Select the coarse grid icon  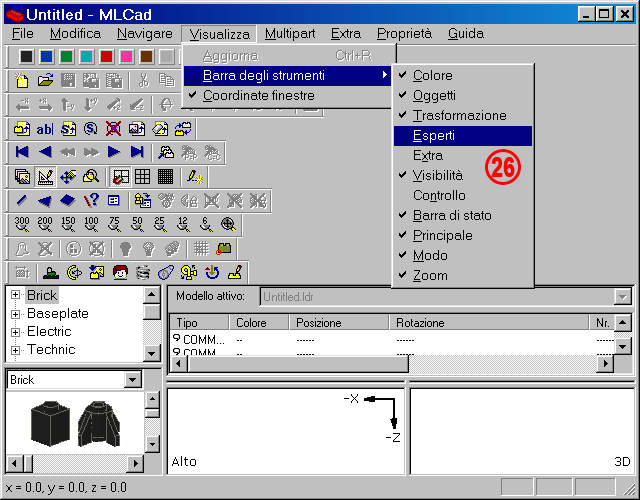click(142, 177)
